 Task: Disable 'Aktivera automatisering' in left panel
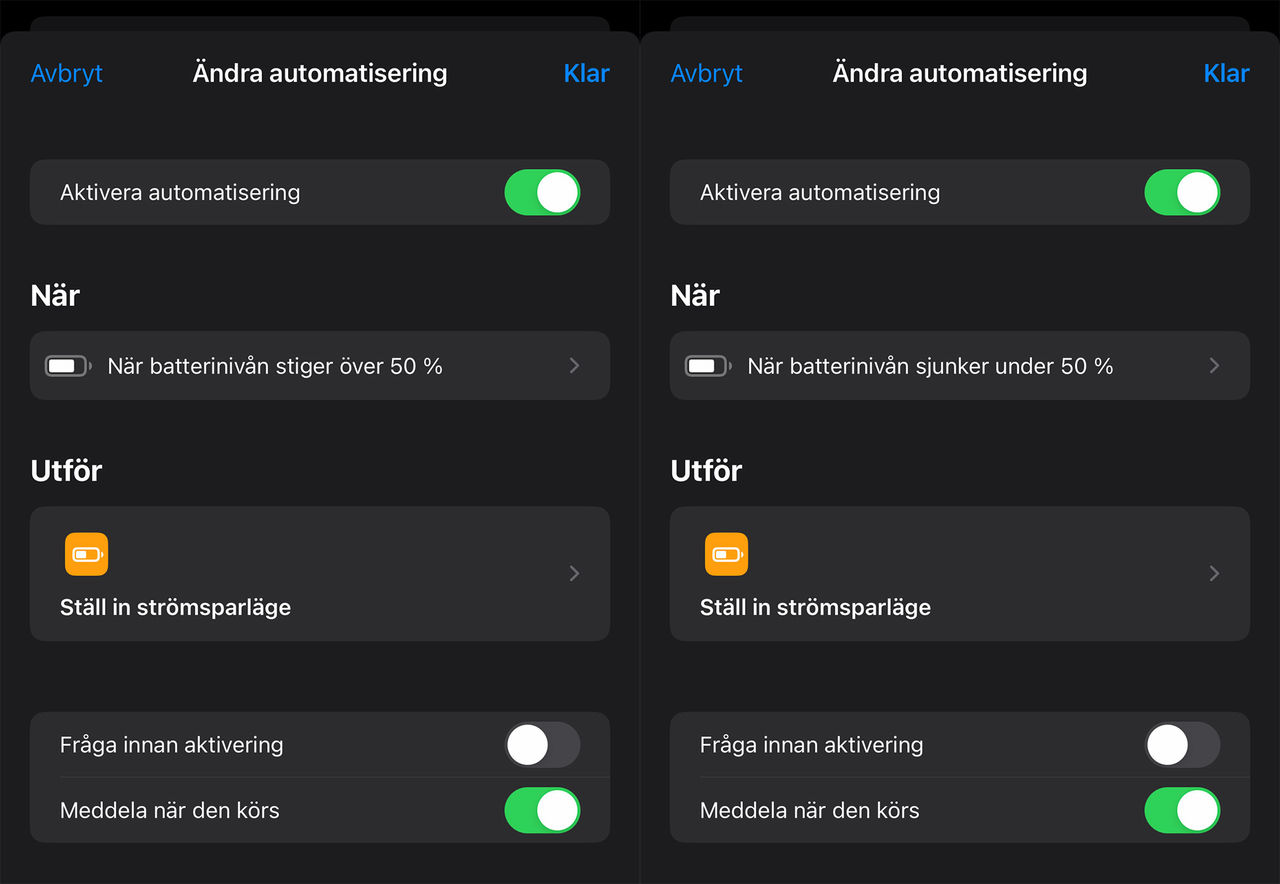542,192
